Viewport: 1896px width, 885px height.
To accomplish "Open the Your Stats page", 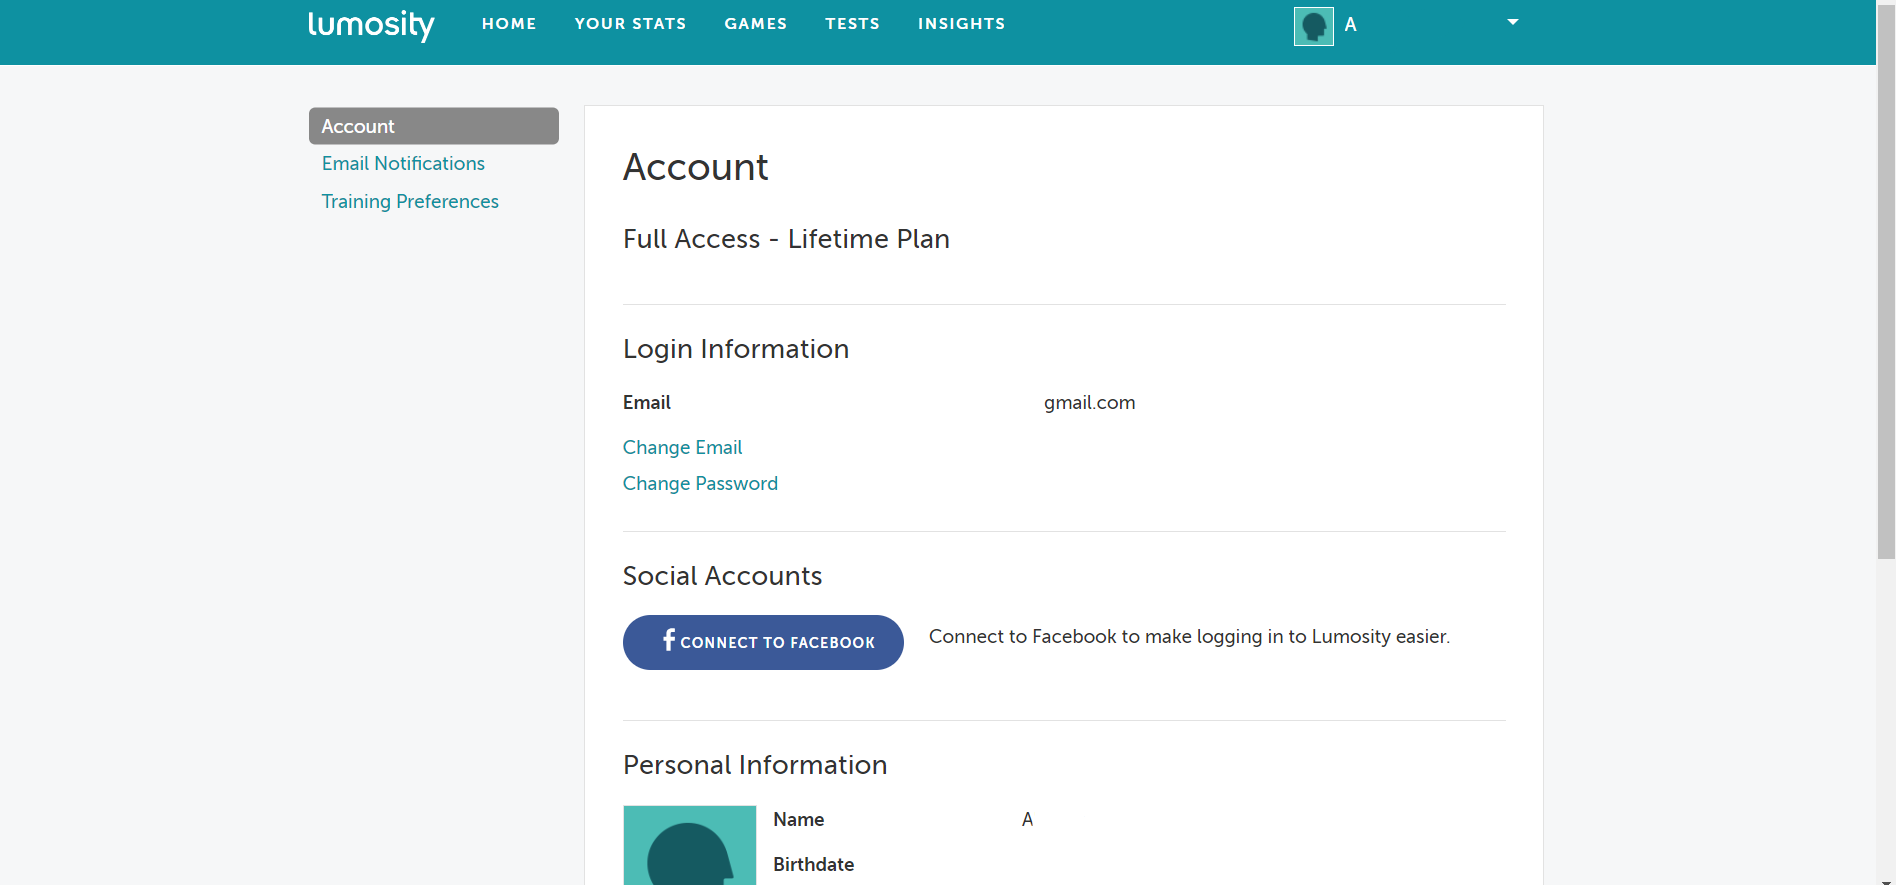I will (630, 24).
